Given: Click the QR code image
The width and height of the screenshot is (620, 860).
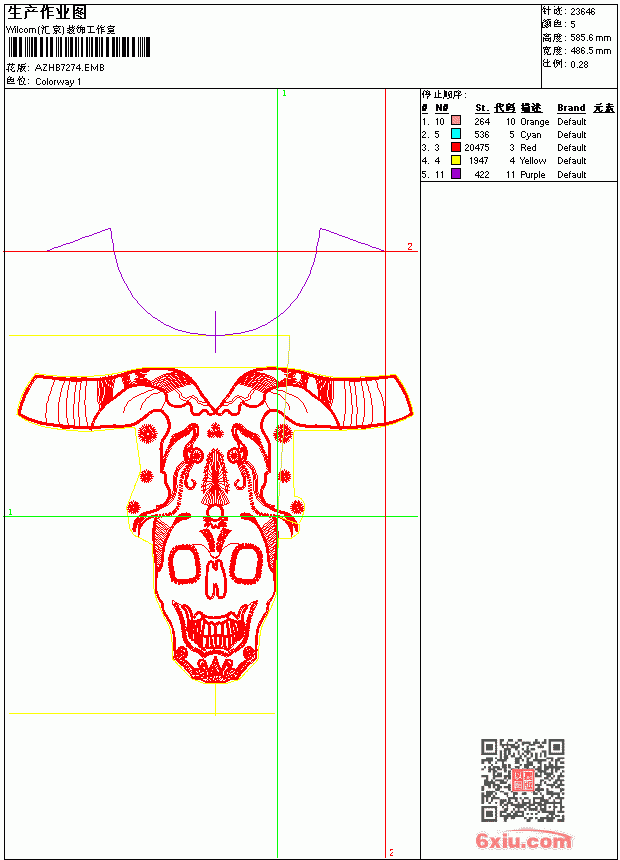Looking at the screenshot, I should pyautogui.click(x=523, y=780).
